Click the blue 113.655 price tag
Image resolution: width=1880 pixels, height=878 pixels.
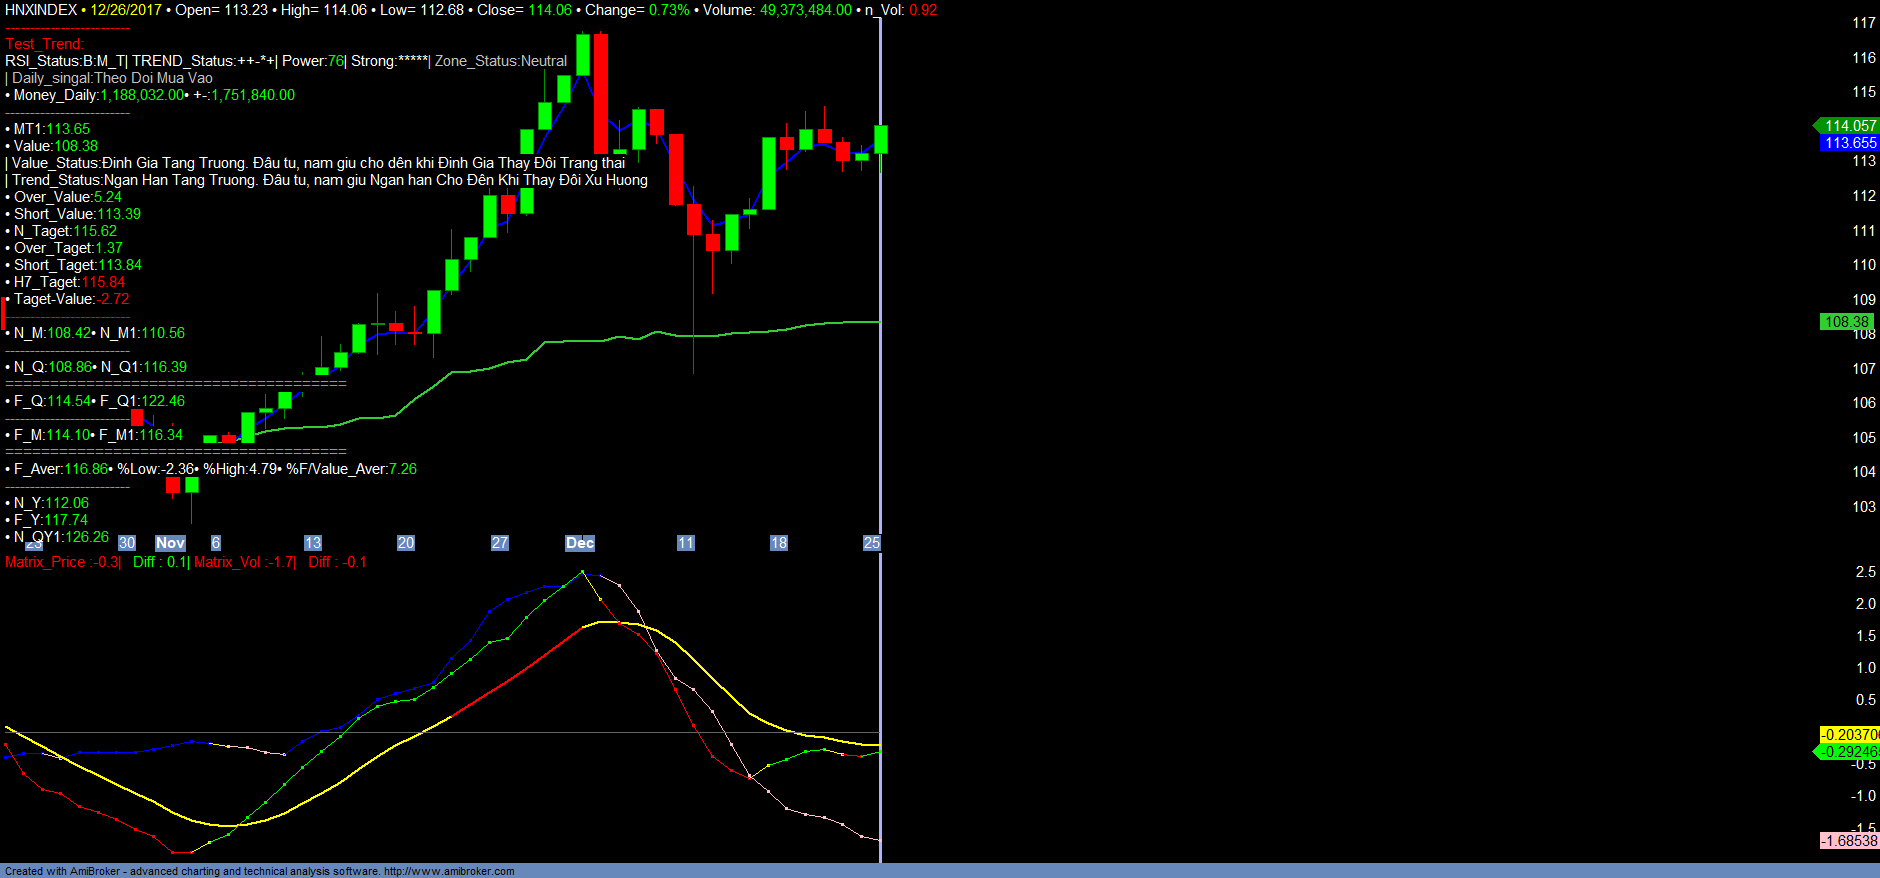[1850, 143]
